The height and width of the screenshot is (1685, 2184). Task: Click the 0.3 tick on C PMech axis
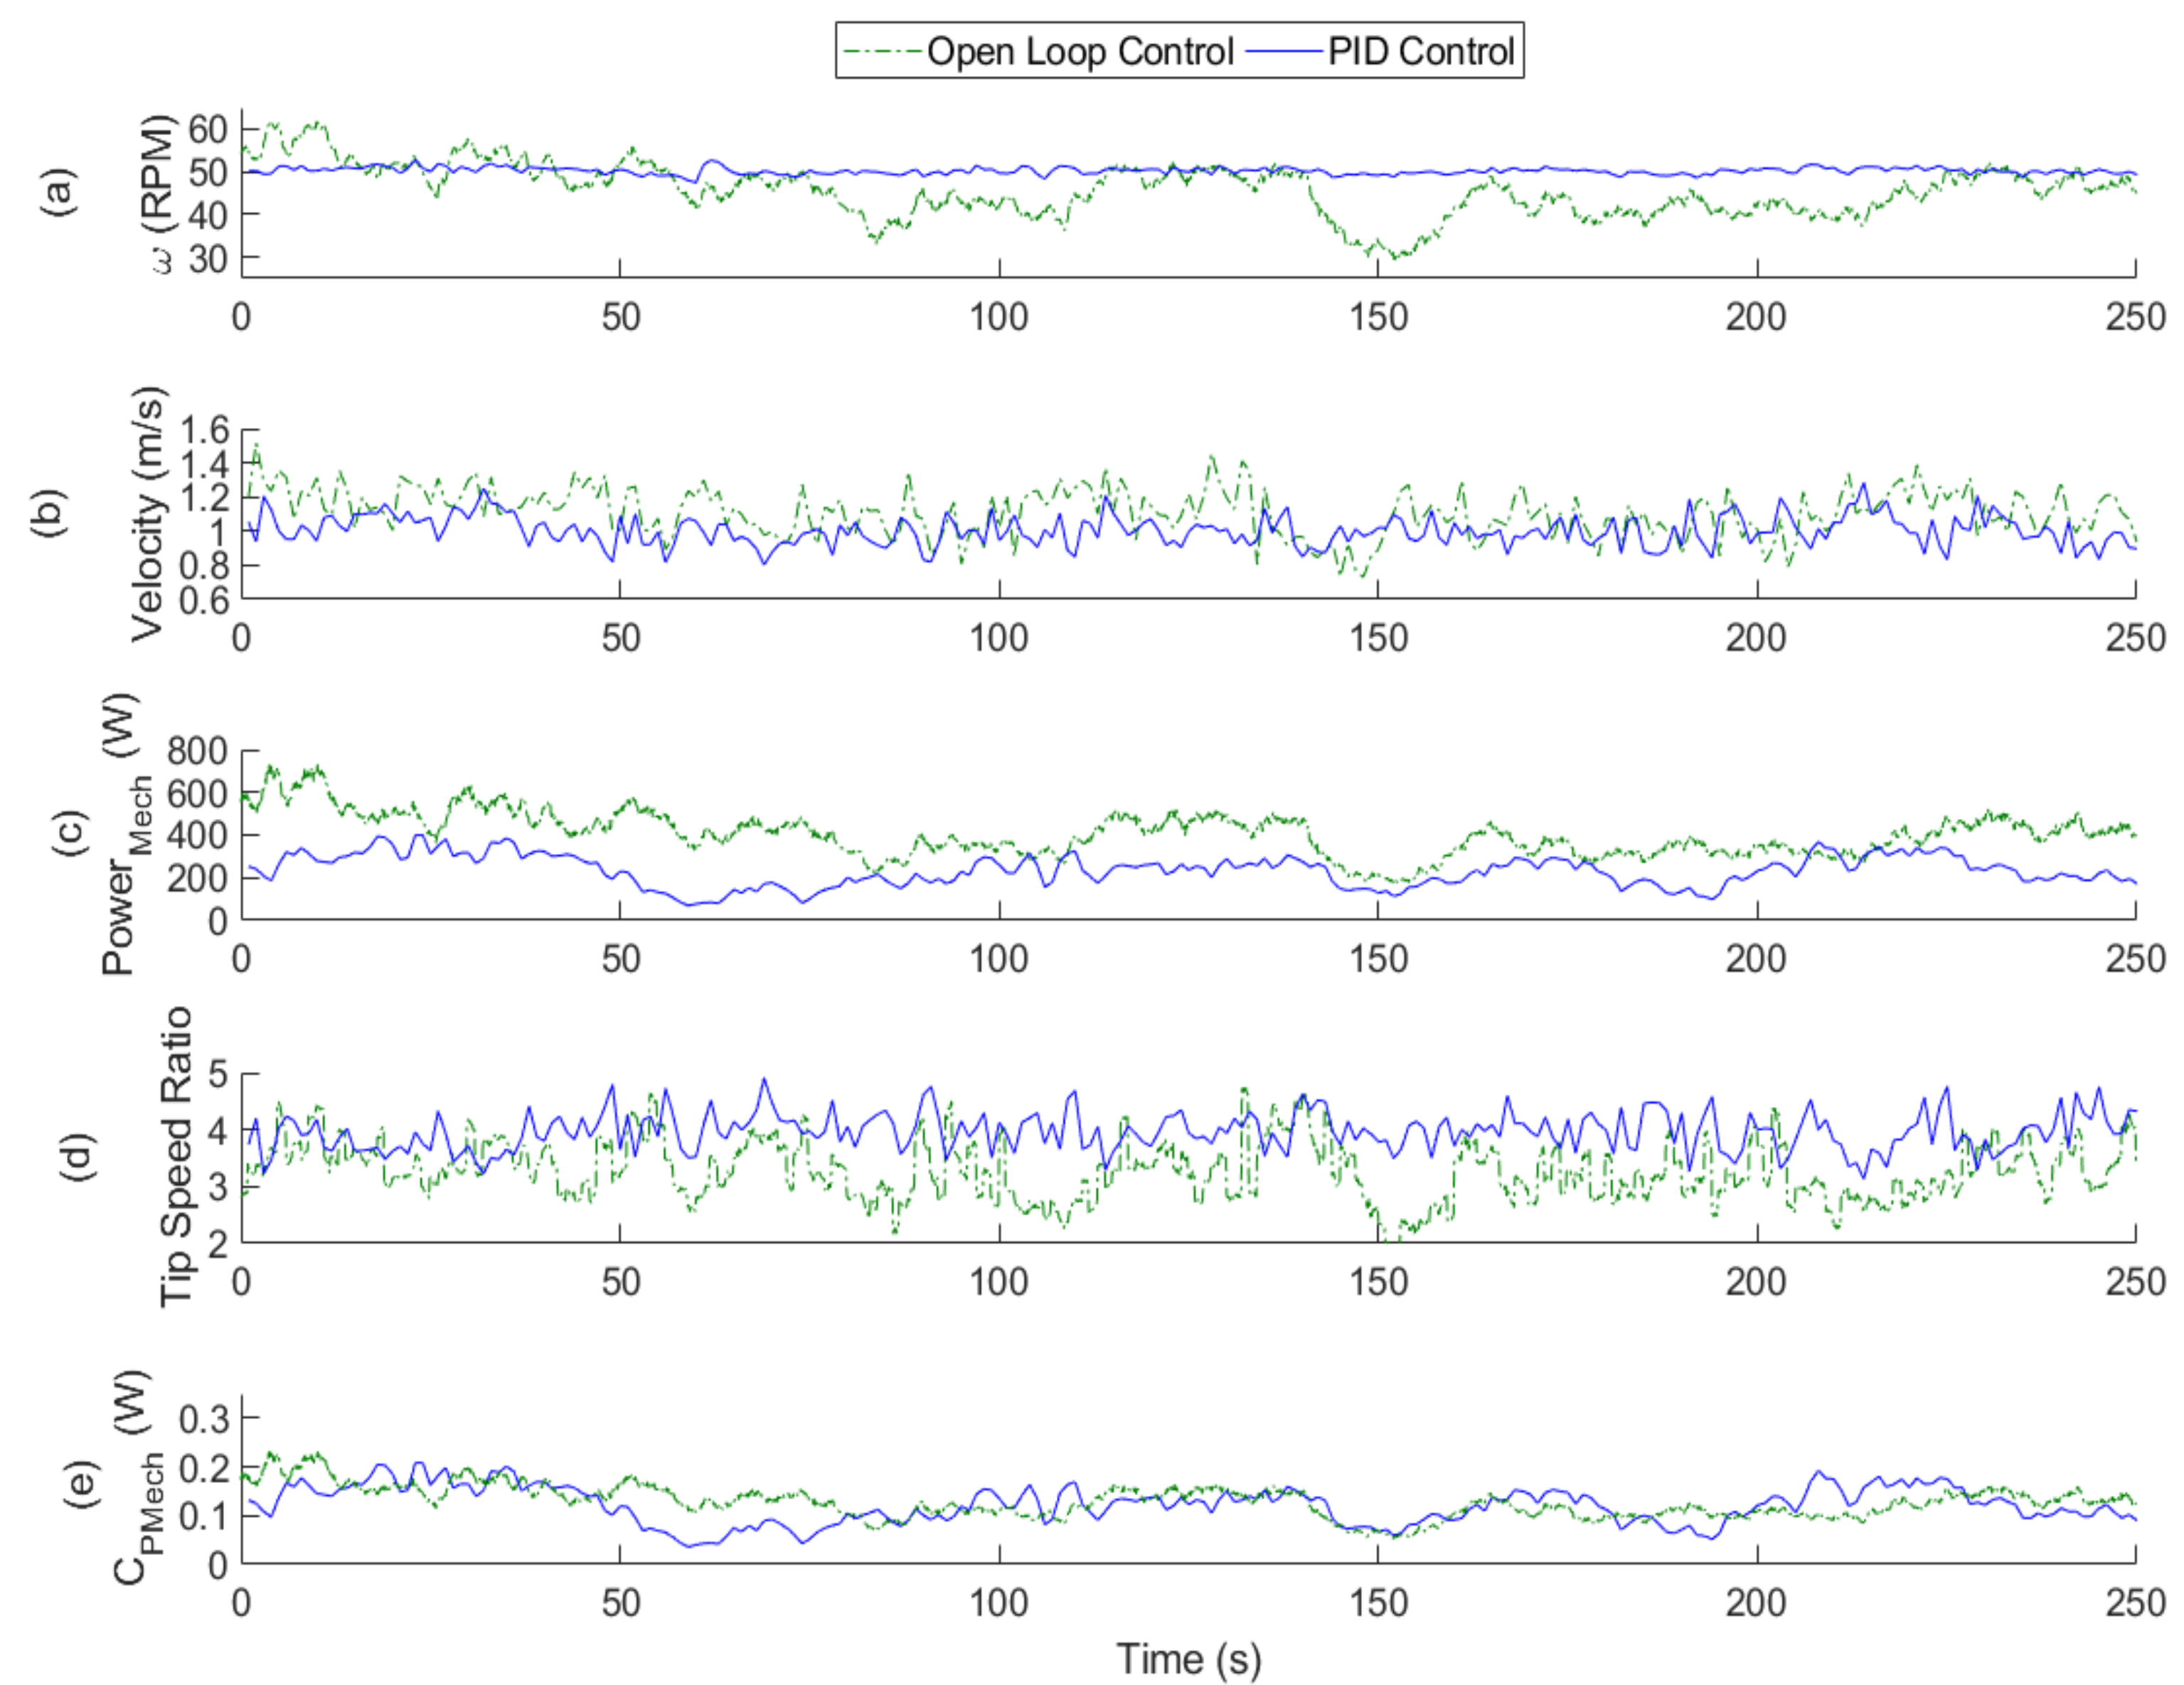(204, 1418)
